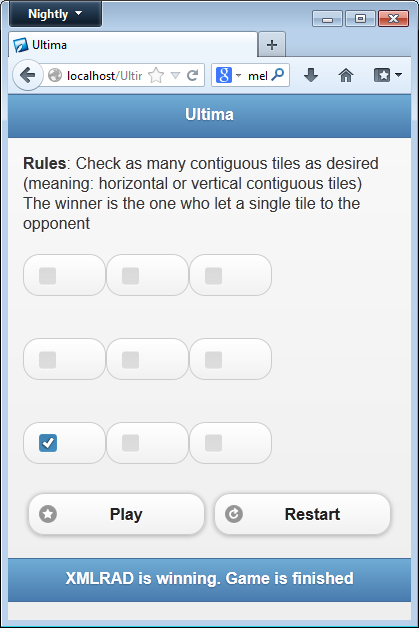Bookmark this page with the star icon
The height and width of the screenshot is (628, 419).
click(x=156, y=75)
